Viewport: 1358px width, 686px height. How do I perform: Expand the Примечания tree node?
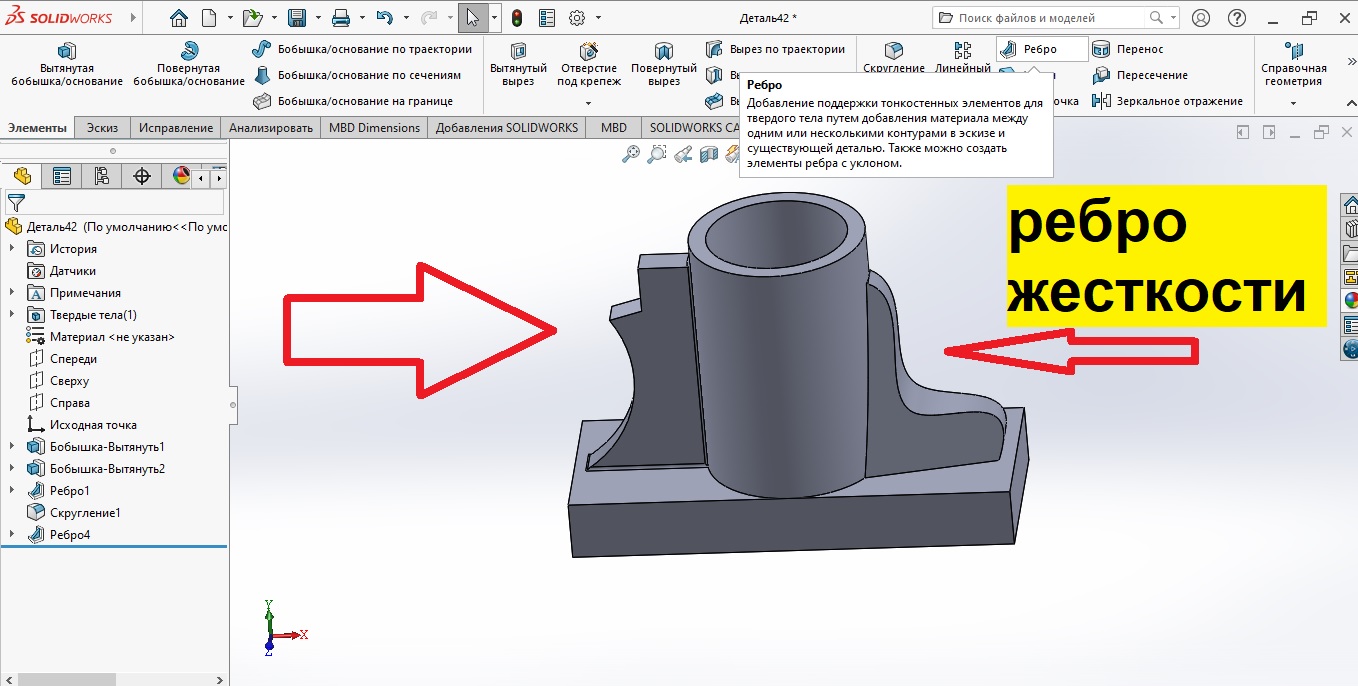click(12, 293)
